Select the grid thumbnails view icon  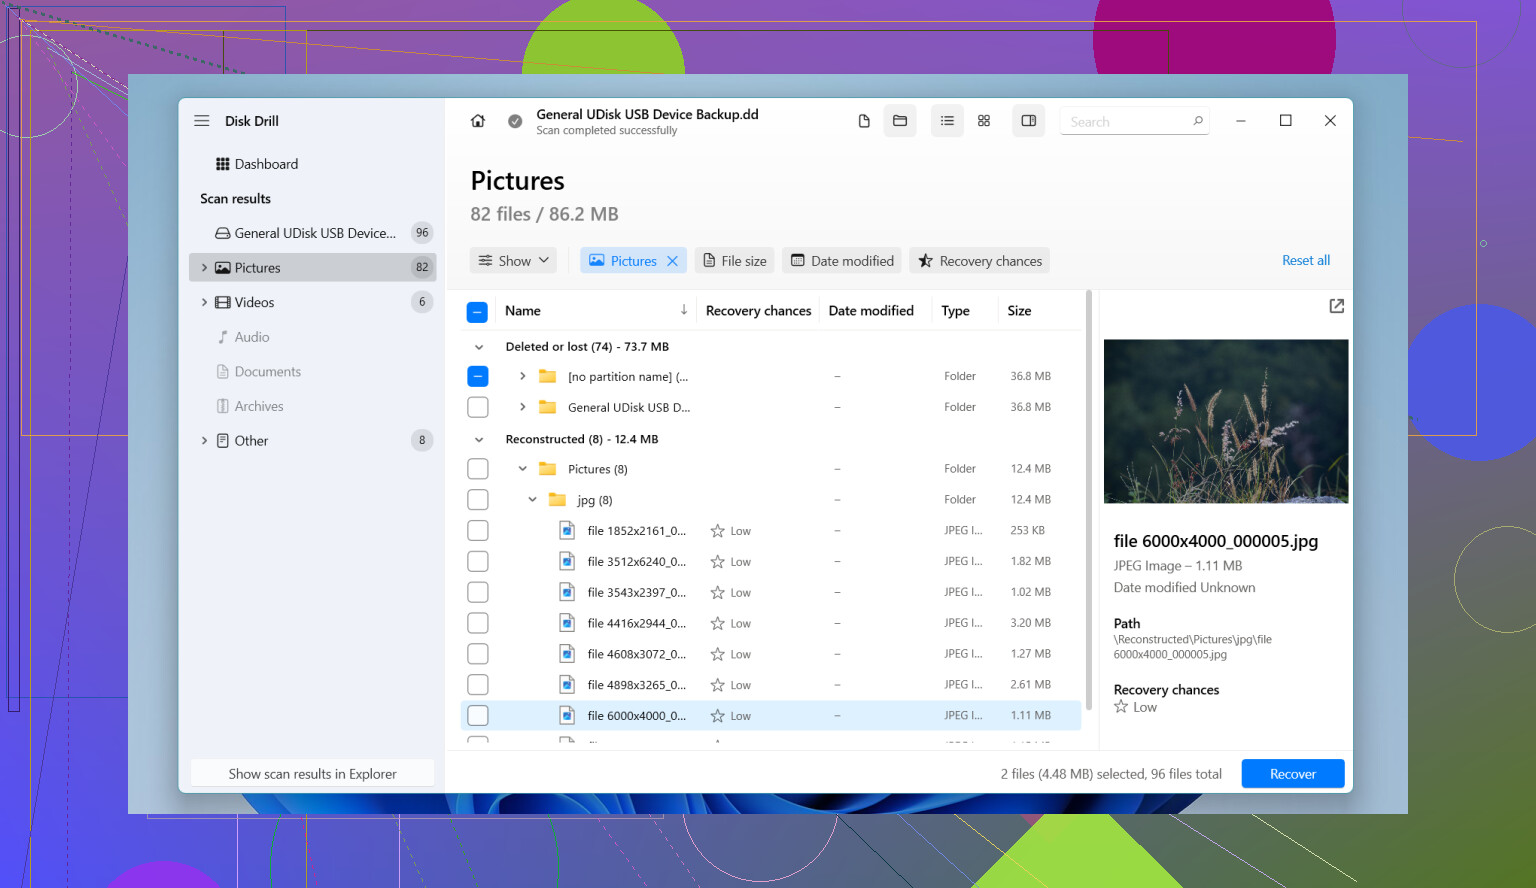point(984,121)
